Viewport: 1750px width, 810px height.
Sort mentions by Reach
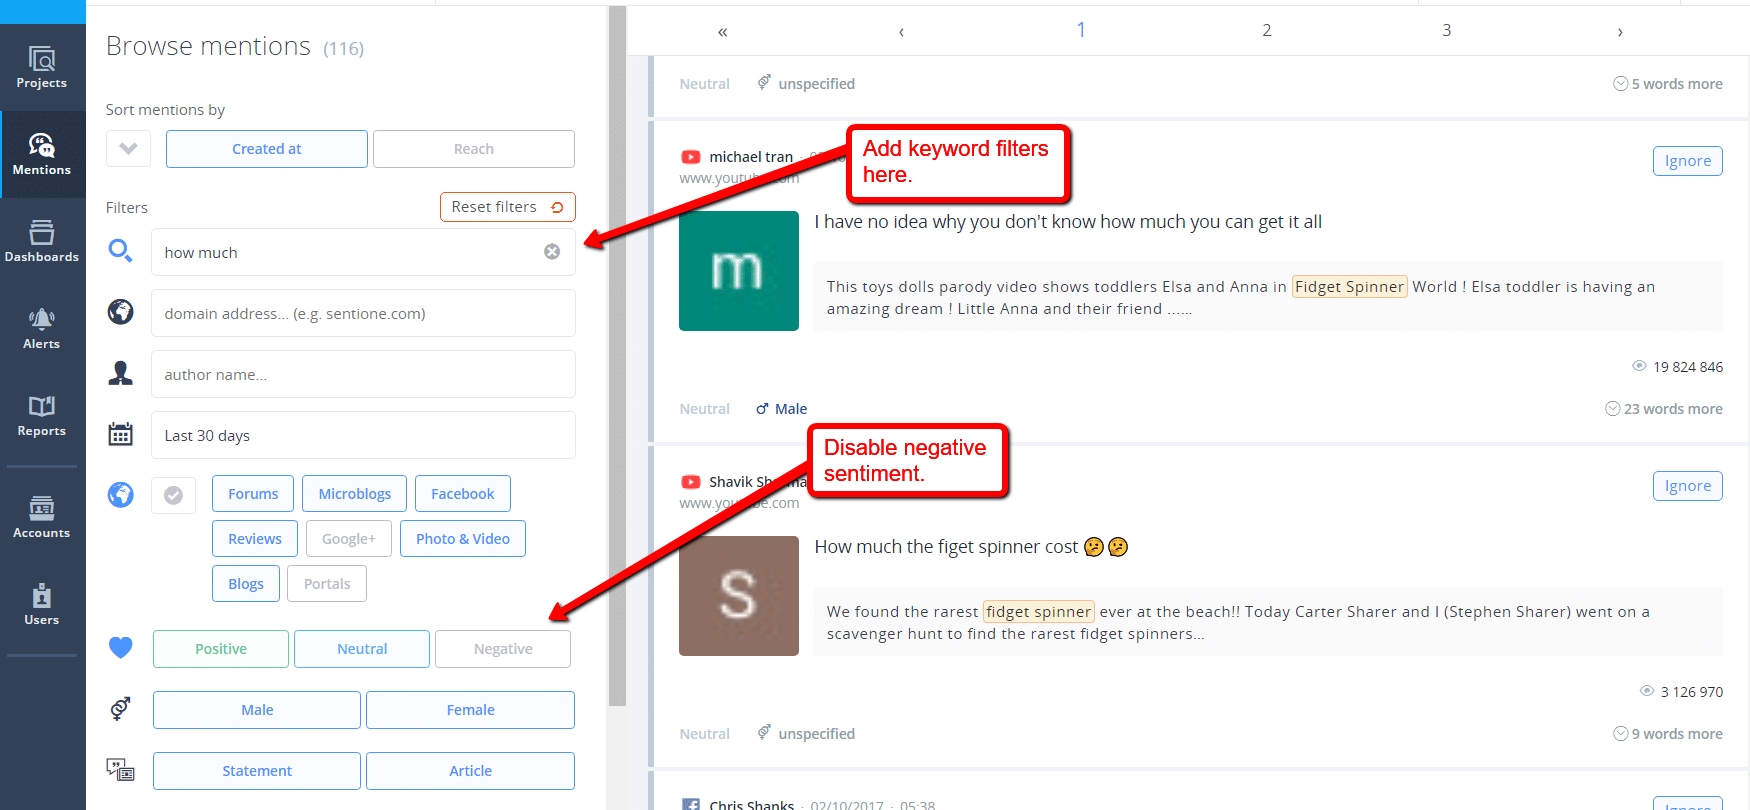[x=473, y=149]
